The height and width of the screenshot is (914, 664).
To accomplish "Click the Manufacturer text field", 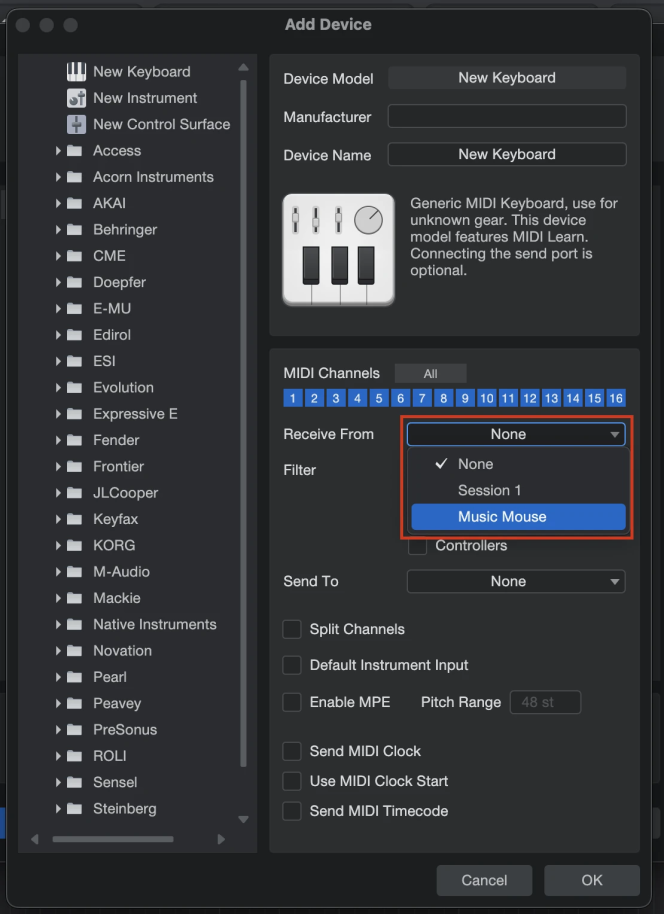I will [x=506, y=117].
